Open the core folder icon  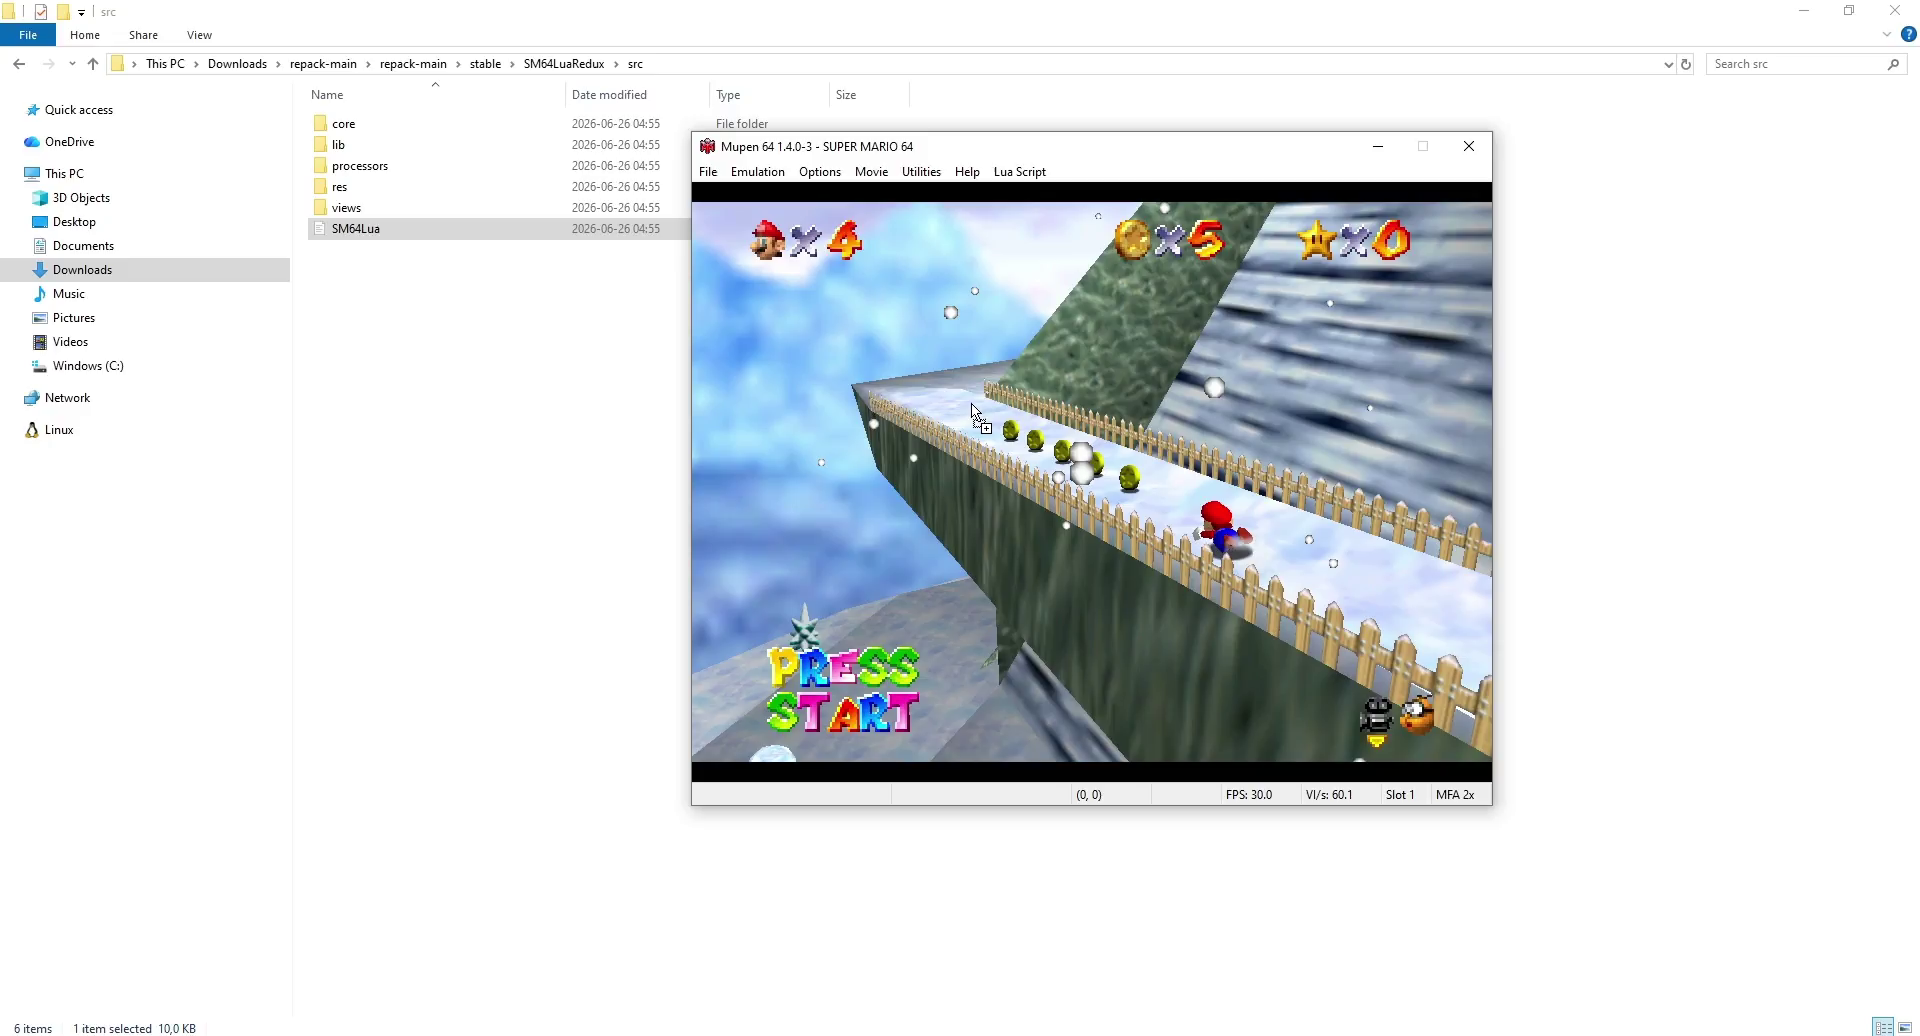(320, 124)
